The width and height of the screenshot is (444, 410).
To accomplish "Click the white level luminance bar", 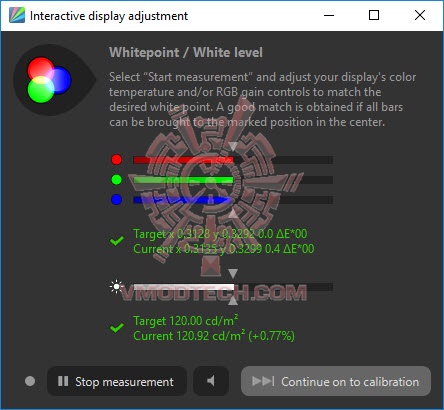I will click(233, 287).
